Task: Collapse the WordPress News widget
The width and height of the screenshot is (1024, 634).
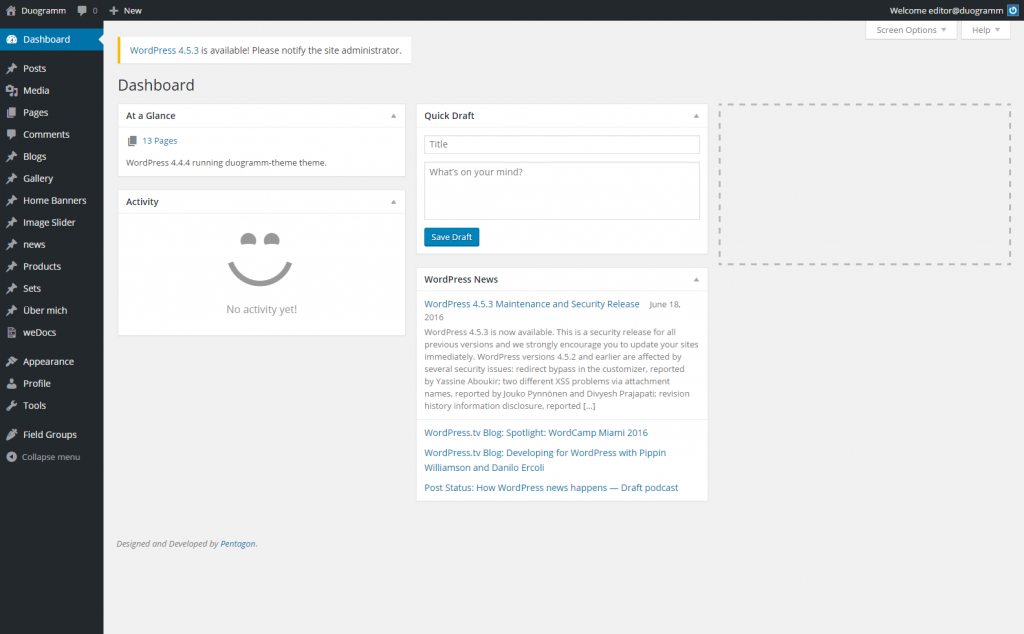Action: tap(696, 279)
